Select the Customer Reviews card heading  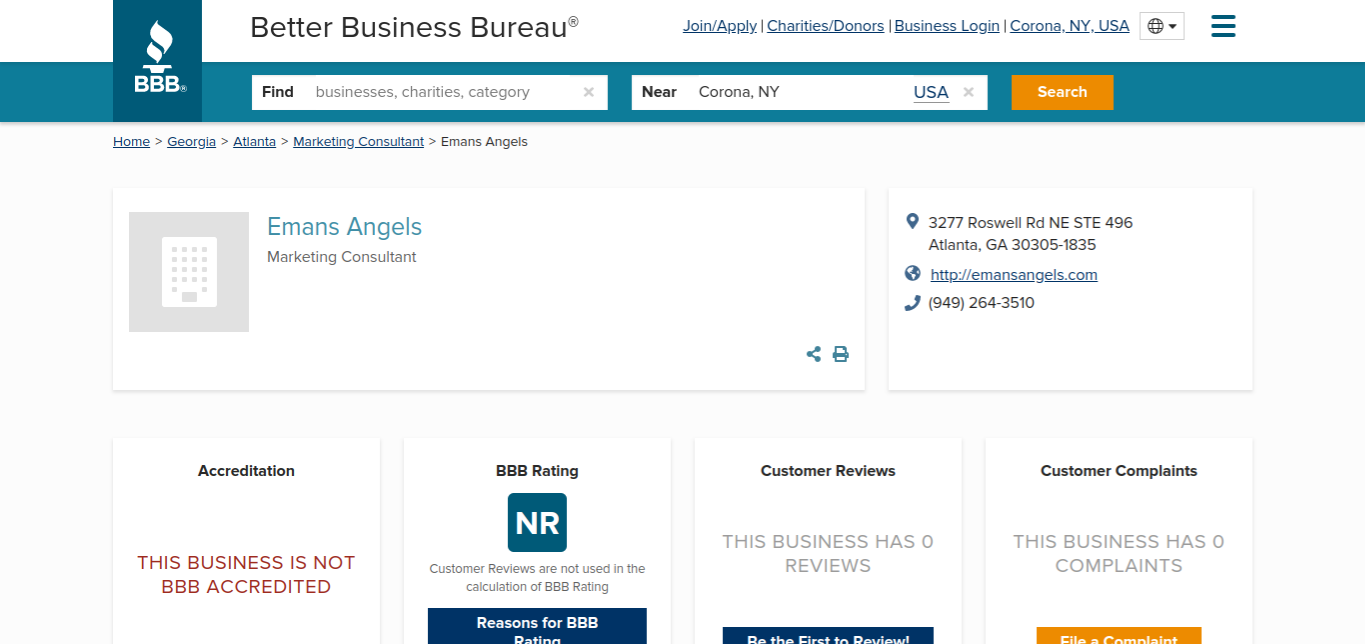[828, 471]
